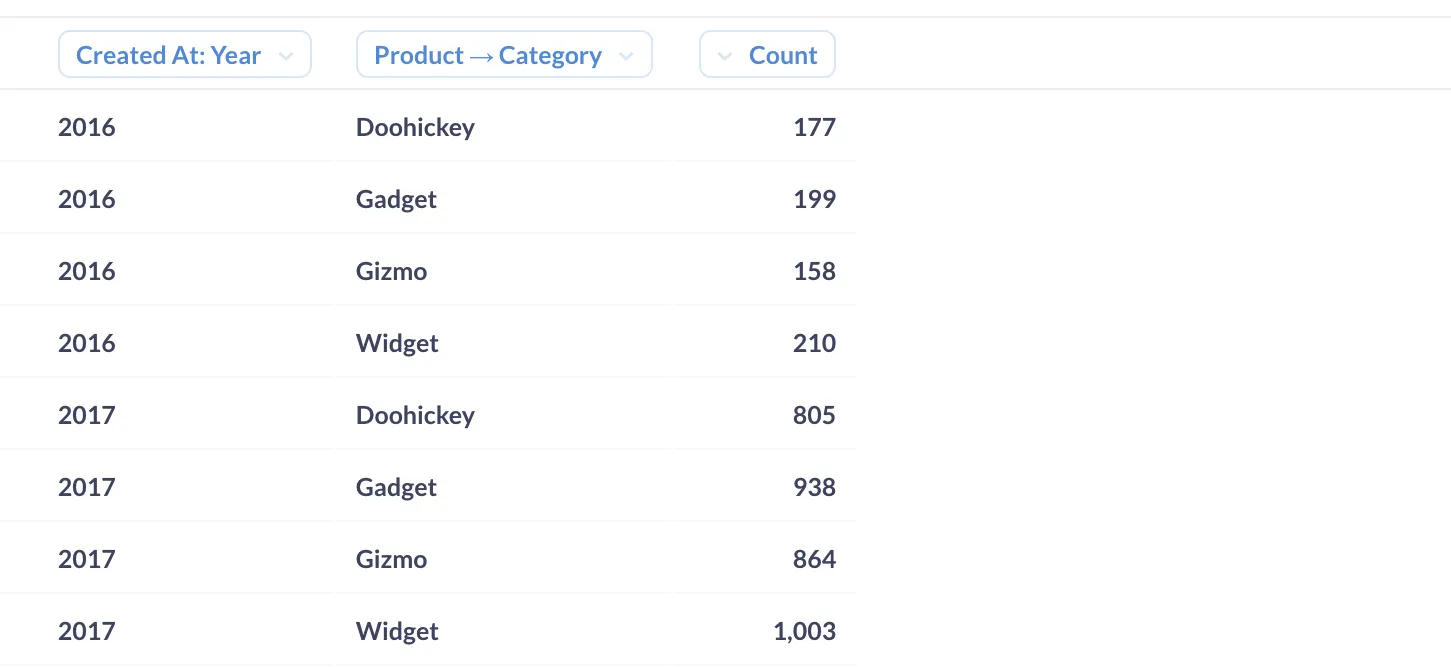The width and height of the screenshot is (1451, 667).
Task: Open the Product → Category column options
Action: coord(504,54)
